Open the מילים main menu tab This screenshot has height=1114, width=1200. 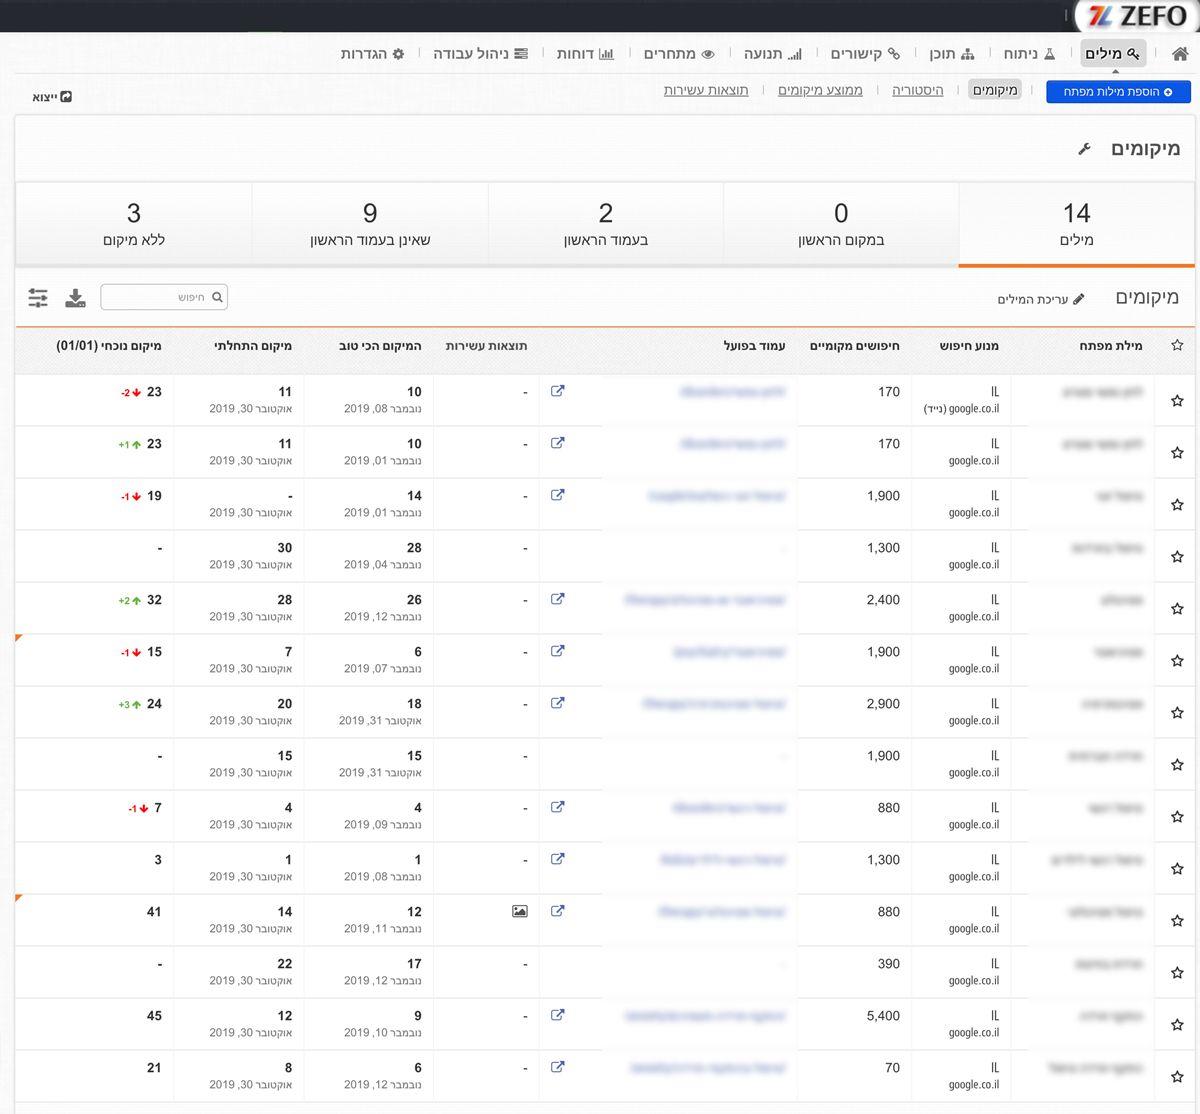pos(1112,54)
